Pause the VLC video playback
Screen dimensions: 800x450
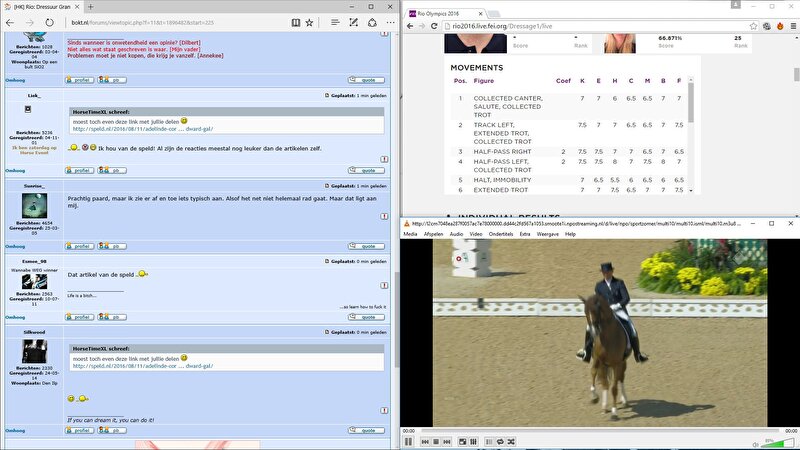tap(408, 441)
